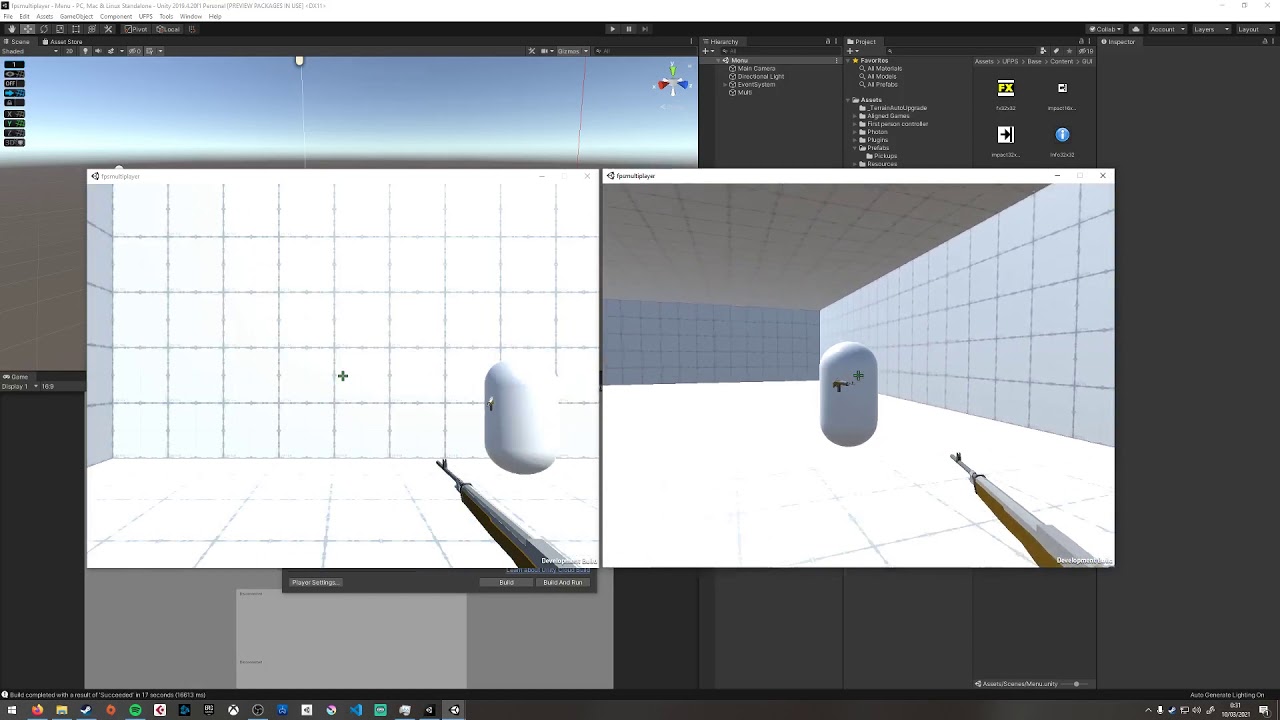Select the Rect transform tool
This screenshot has width=1280, height=720.
click(76, 29)
